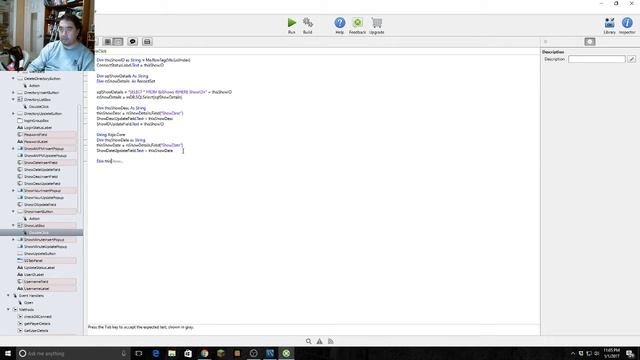Screen dimensions: 640x360
Task: Select ShowDescInsertField in the navigator
Action: (x=41, y=177)
